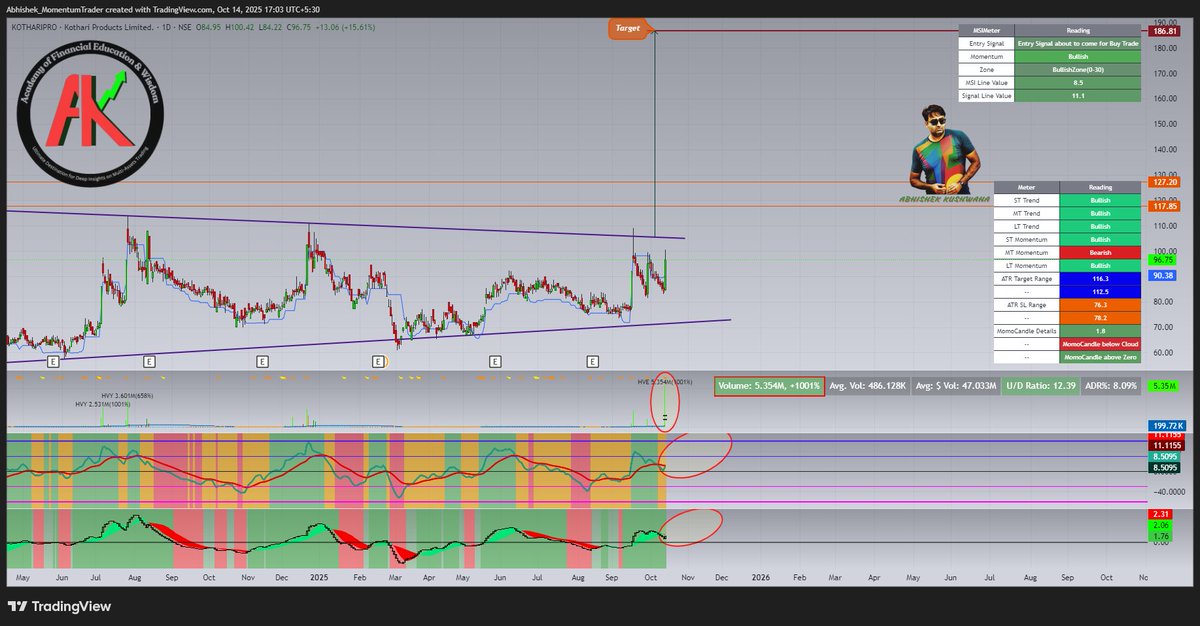1200x626 pixels.
Task: Select the E earnings marker under the October candles
Action: (594, 361)
